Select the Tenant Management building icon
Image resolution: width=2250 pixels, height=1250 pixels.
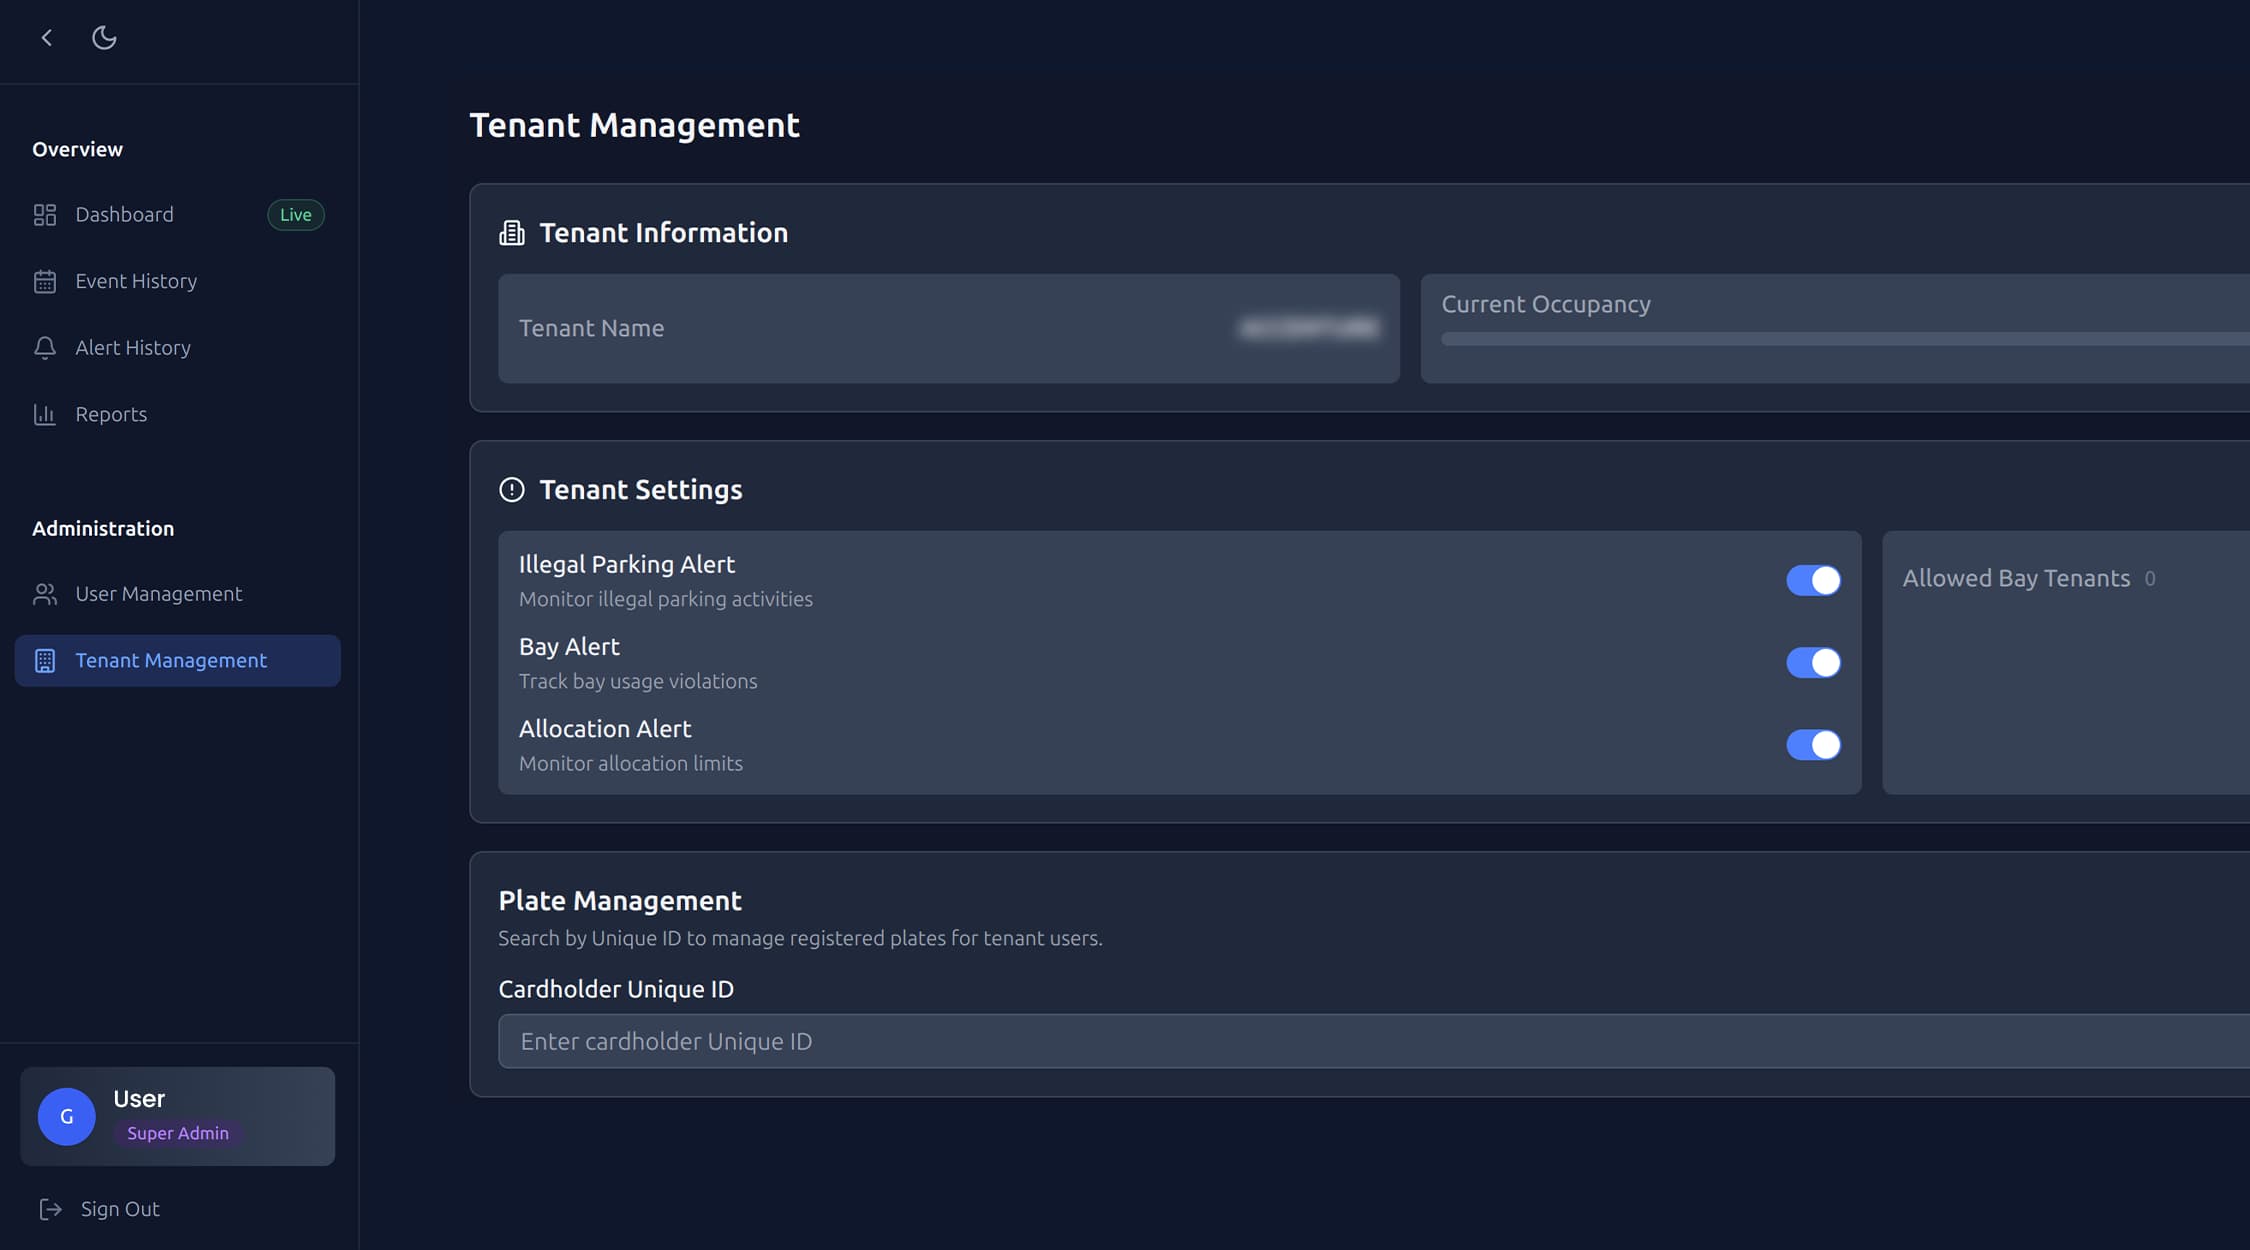[x=45, y=660]
